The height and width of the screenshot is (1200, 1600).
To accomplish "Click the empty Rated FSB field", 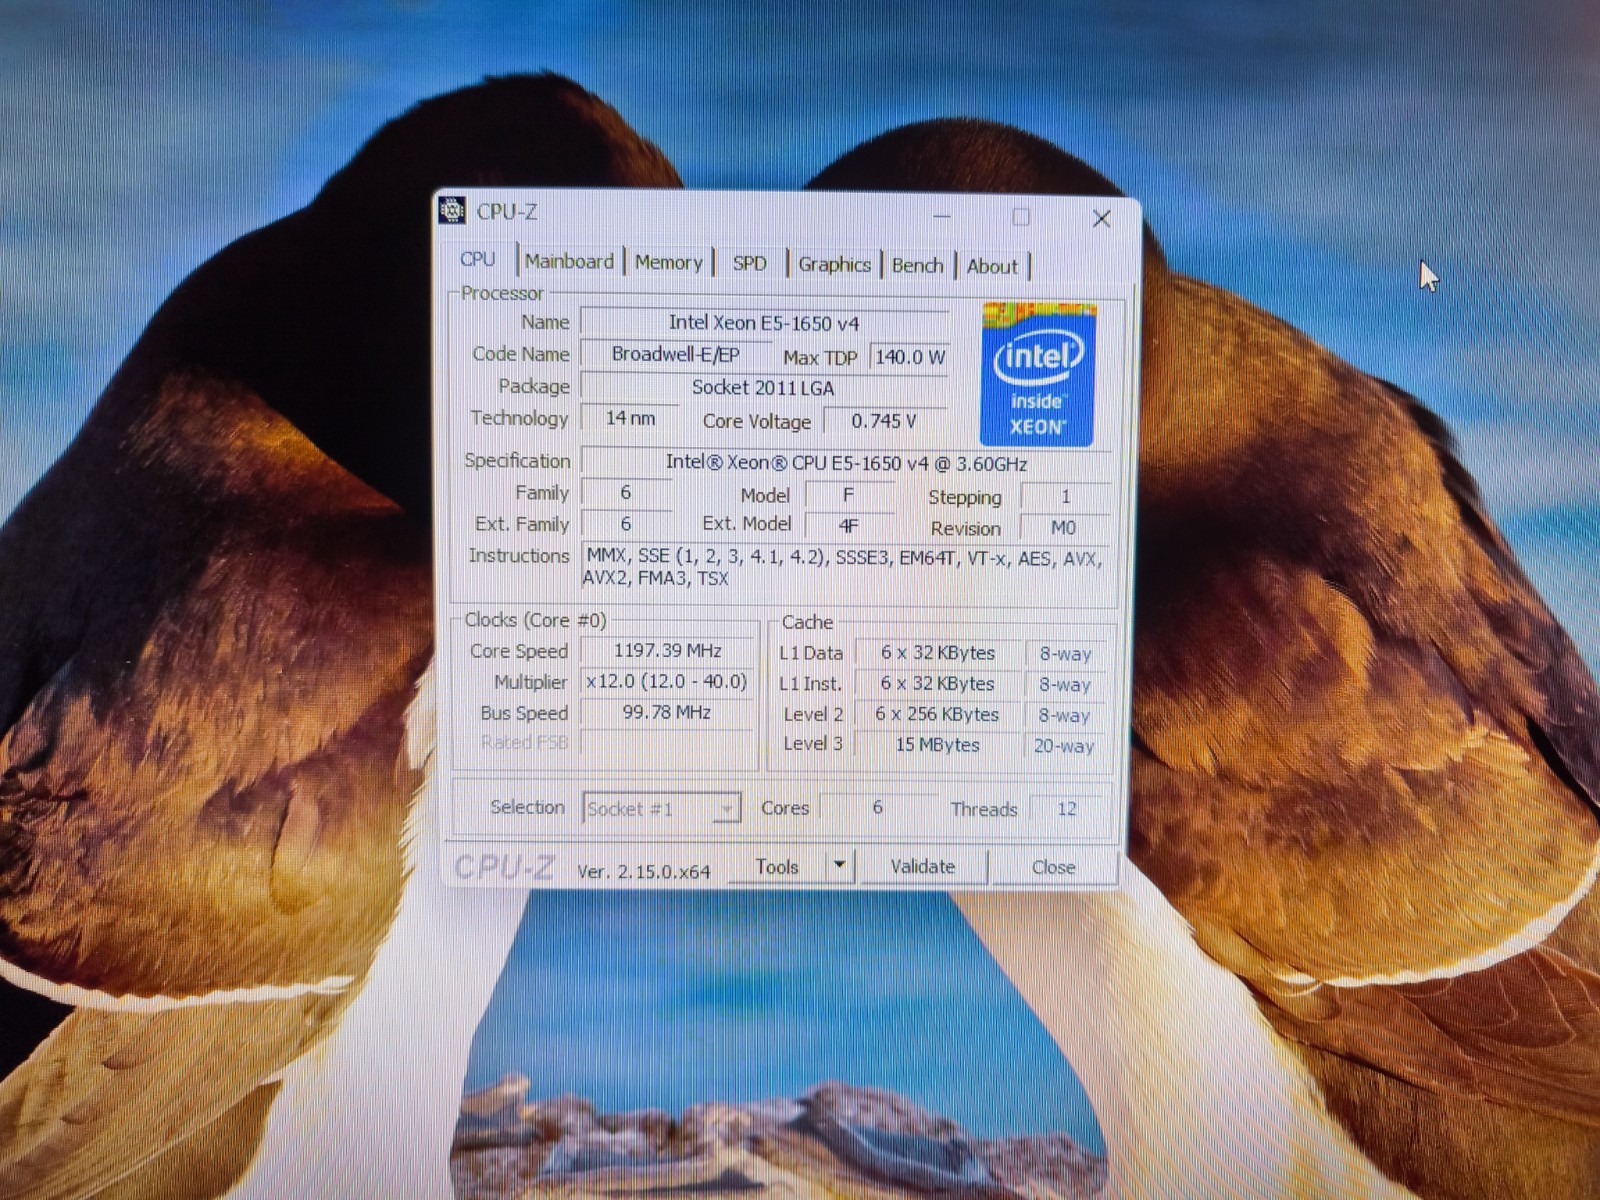I will pyautogui.click(x=668, y=743).
